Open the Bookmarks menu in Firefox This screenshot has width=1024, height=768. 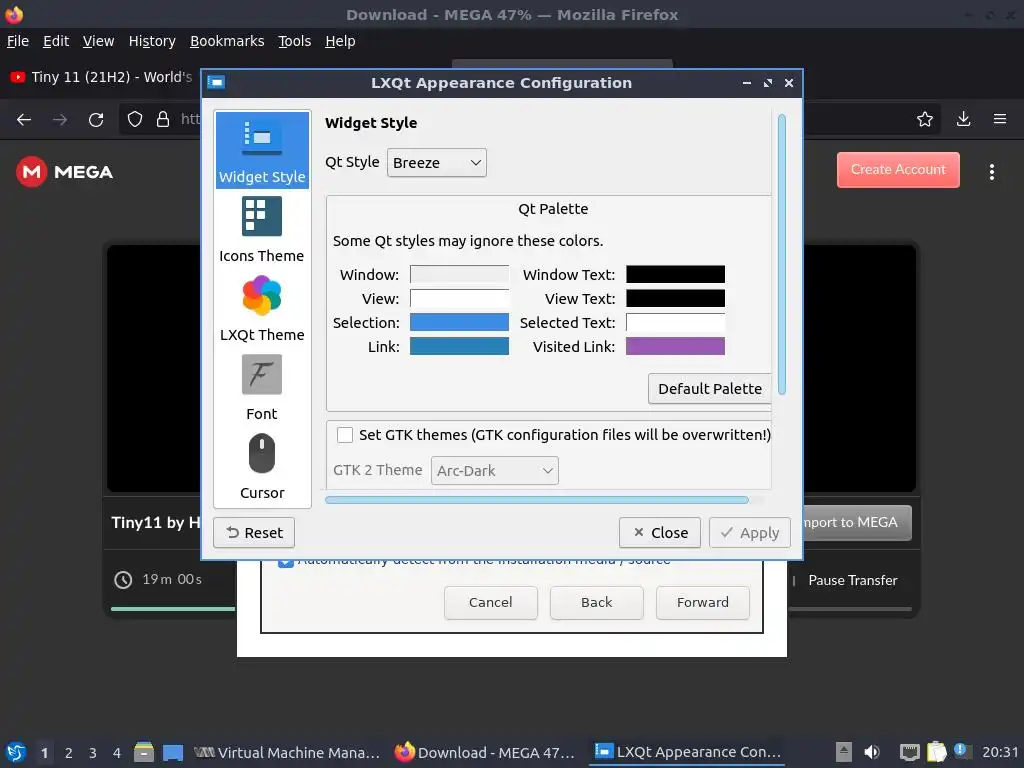227,41
